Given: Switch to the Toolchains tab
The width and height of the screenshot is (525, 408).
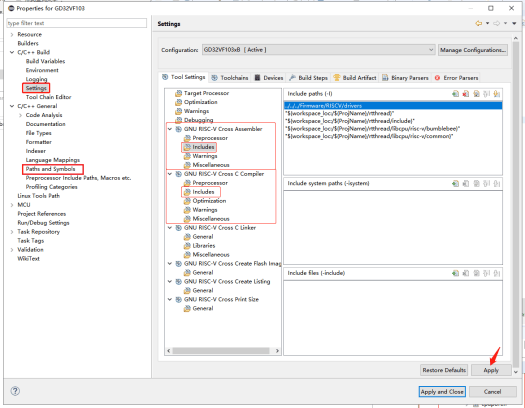Looking at the screenshot, I should (230, 78).
